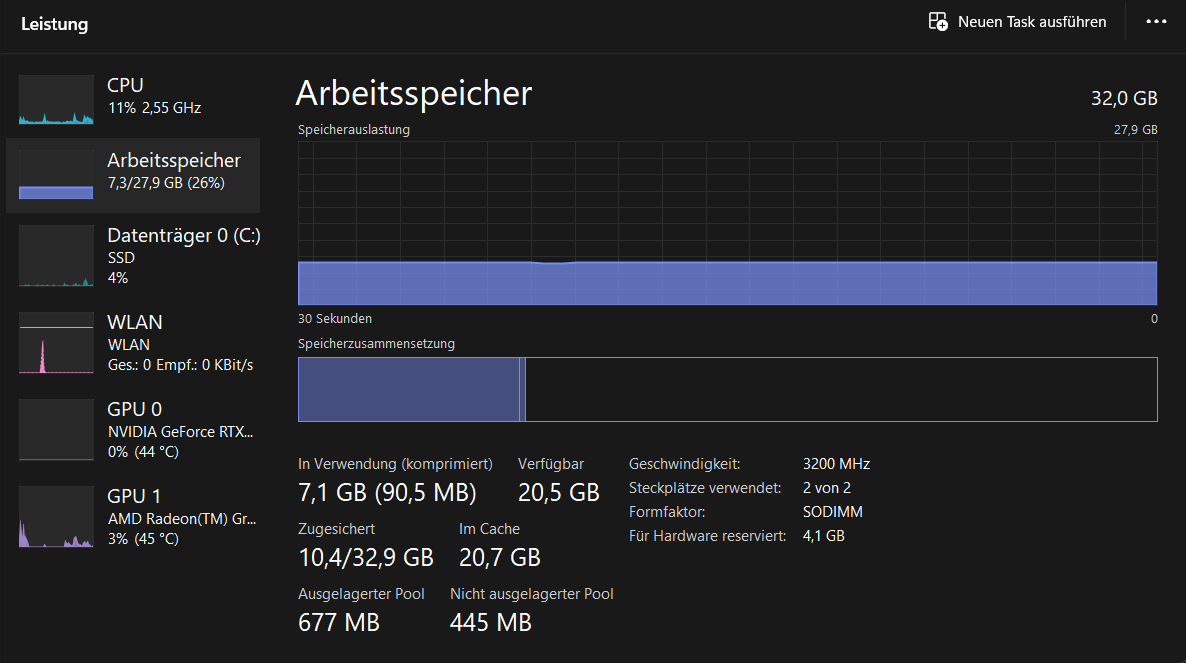
Task: Click the Neuen Task ausführen icon
Action: tap(938, 22)
